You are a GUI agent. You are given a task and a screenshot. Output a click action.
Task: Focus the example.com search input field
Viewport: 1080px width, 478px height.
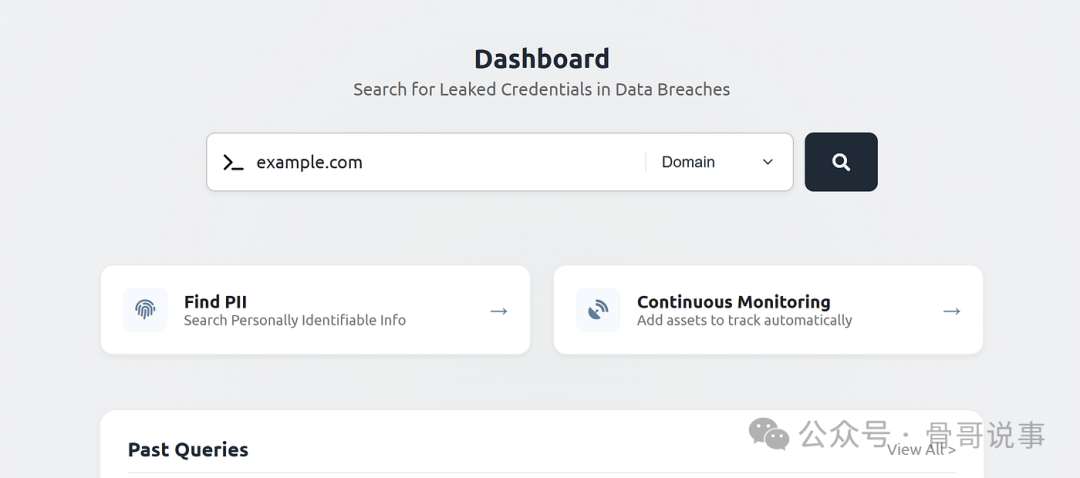(x=440, y=162)
